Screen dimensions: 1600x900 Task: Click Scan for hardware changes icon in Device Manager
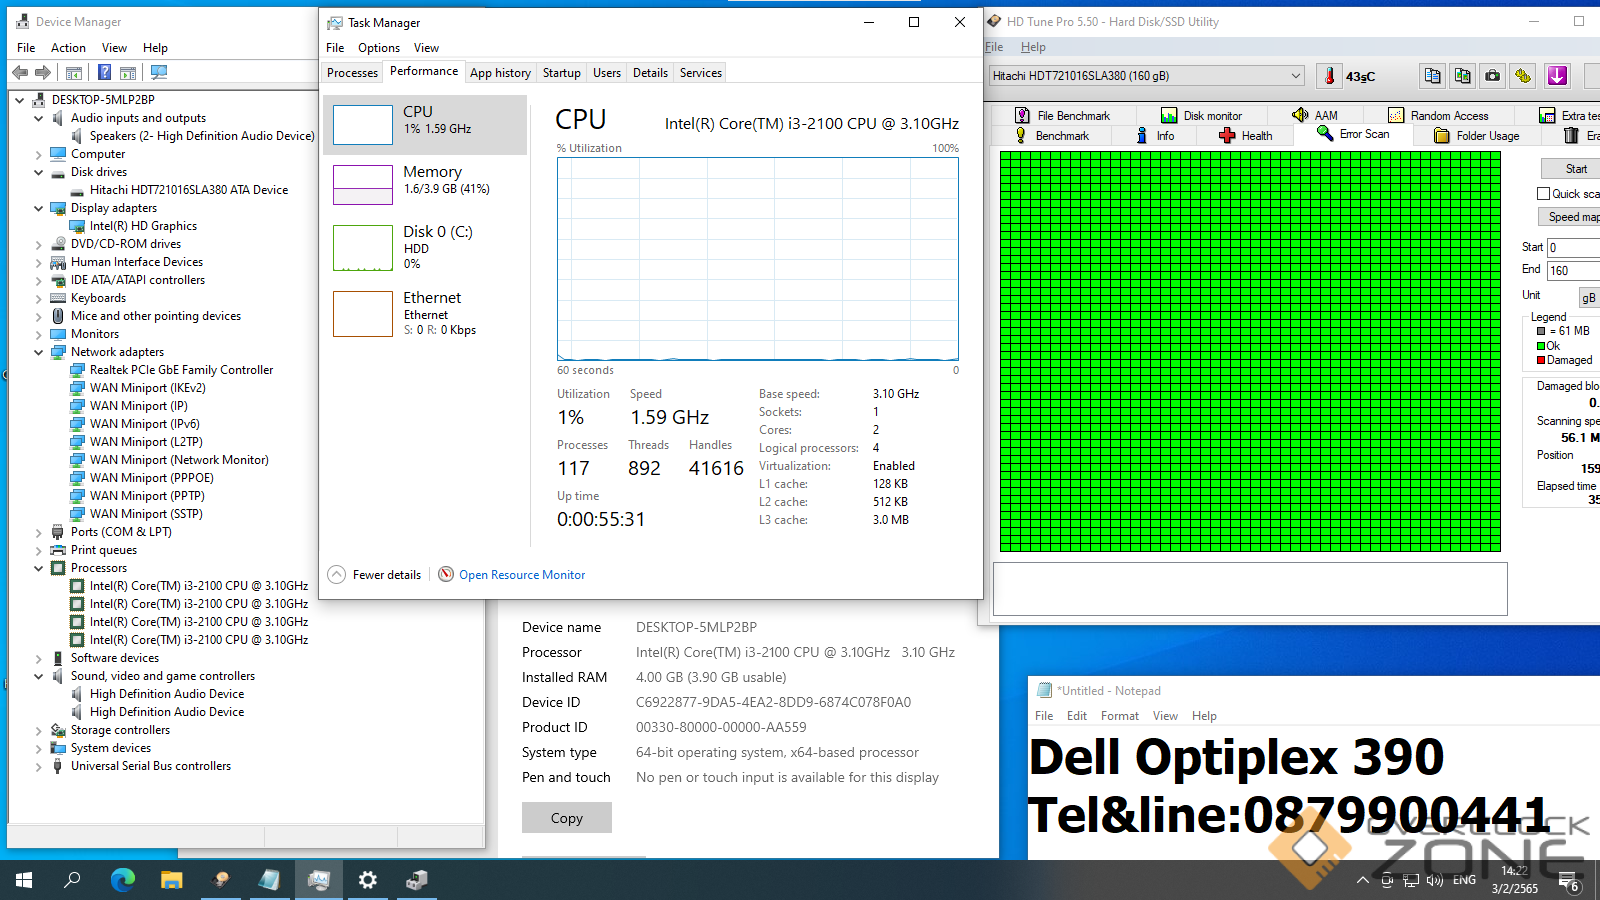[159, 72]
